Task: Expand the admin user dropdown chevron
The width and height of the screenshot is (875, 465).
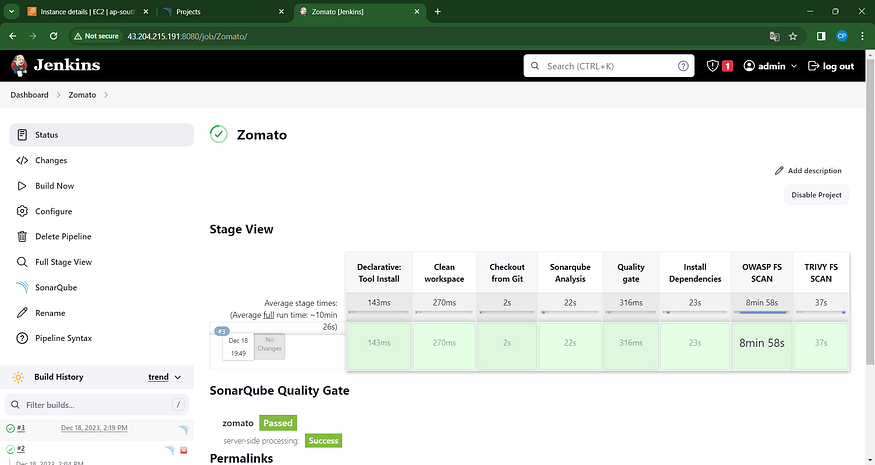Action: click(x=794, y=66)
